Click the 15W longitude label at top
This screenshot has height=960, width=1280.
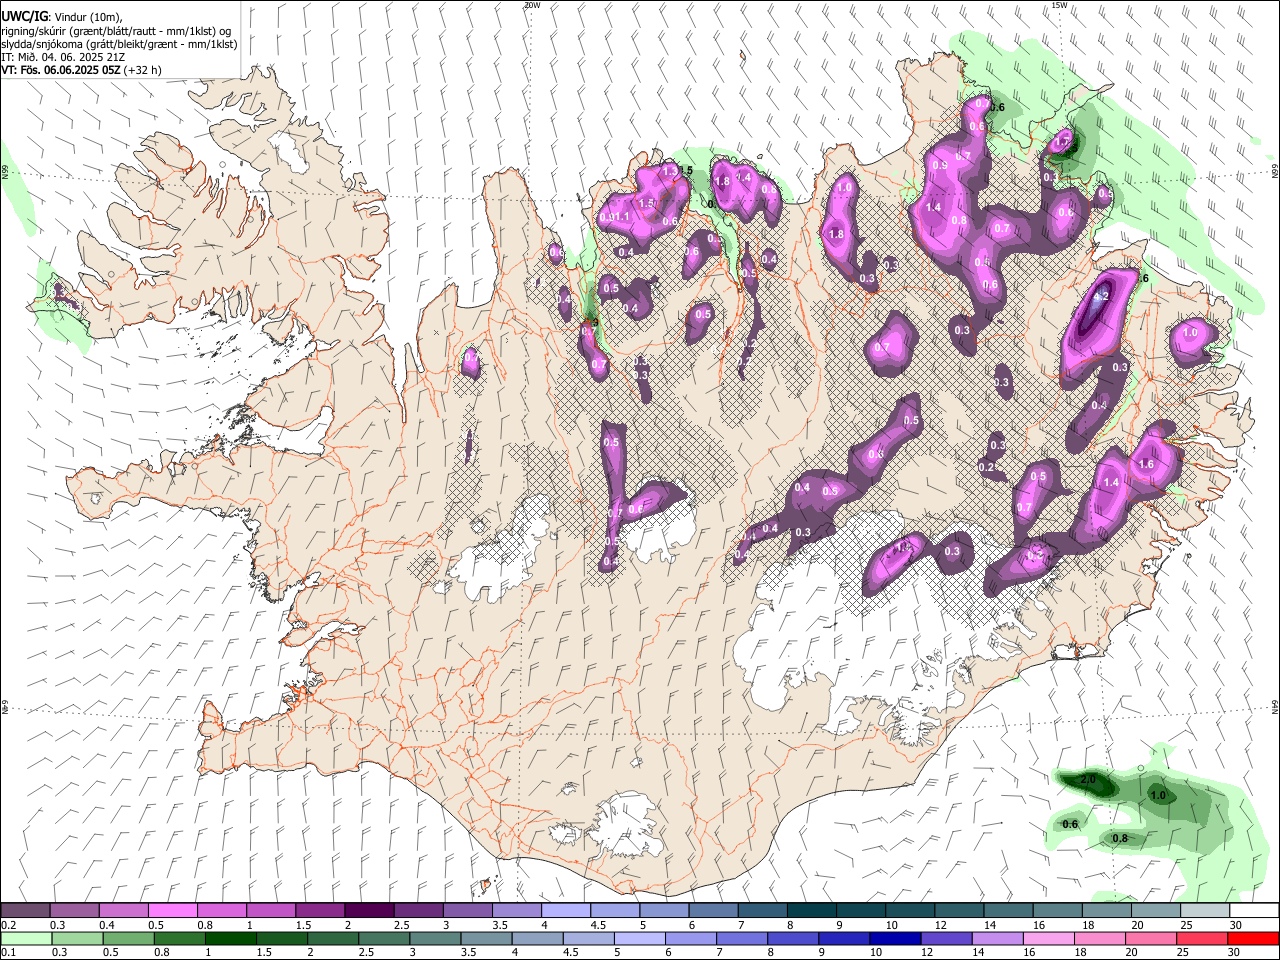coord(1059,5)
